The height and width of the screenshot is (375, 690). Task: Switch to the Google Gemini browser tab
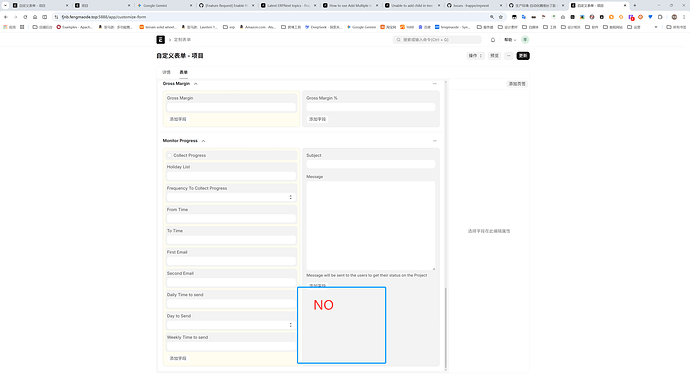[164, 5]
